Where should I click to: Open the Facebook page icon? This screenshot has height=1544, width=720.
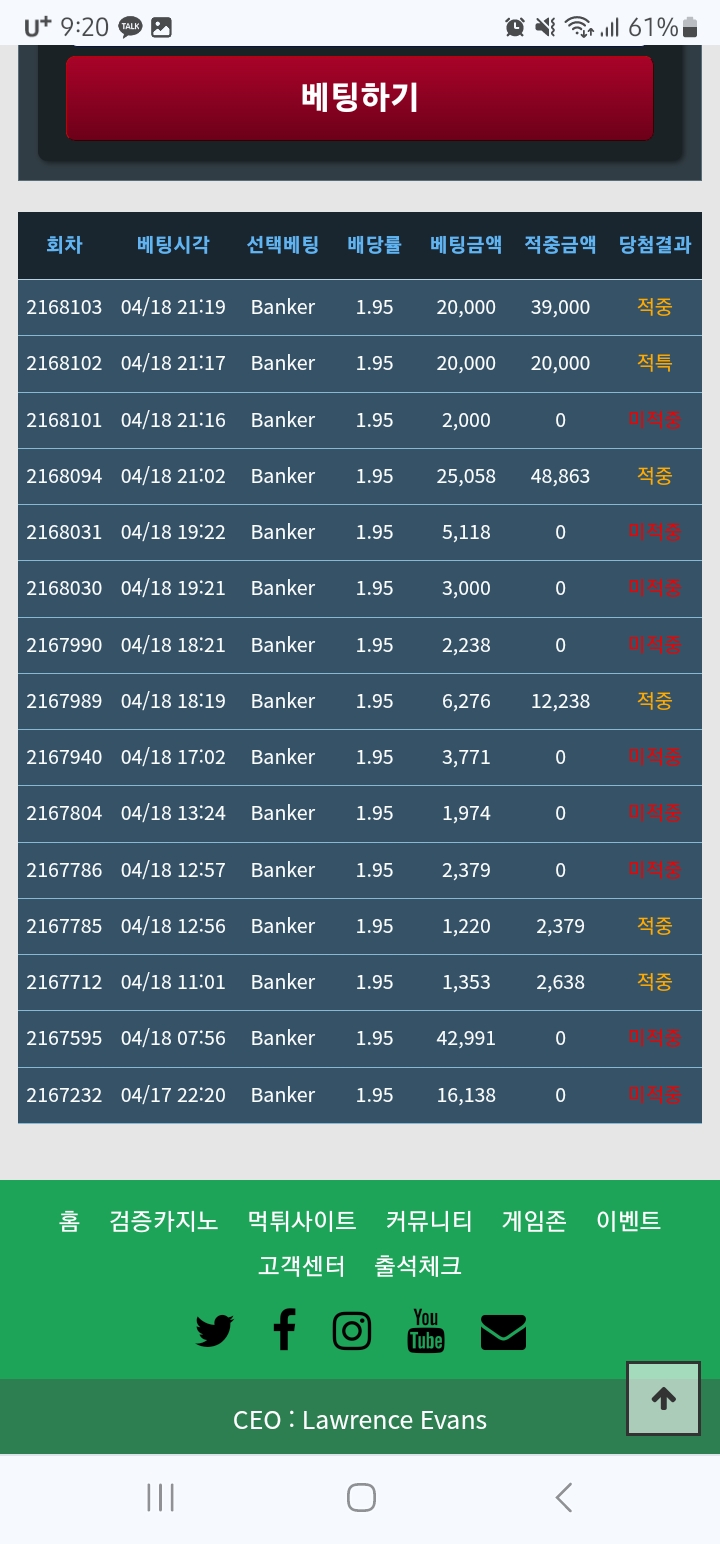(284, 1331)
